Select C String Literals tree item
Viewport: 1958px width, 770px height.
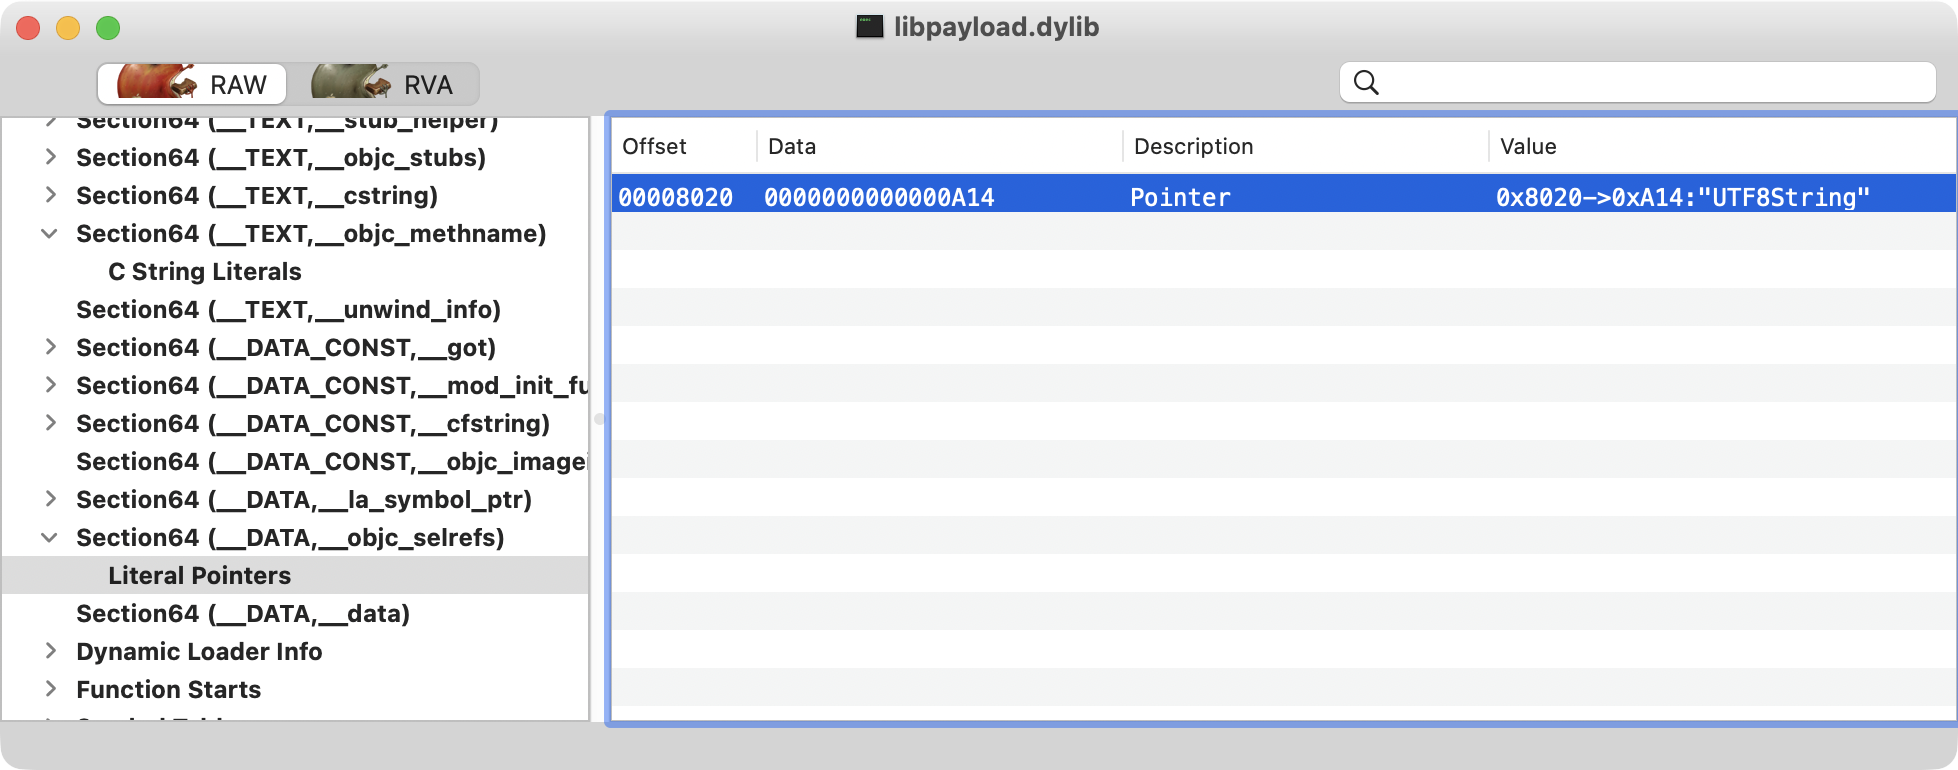click(204, 271)
